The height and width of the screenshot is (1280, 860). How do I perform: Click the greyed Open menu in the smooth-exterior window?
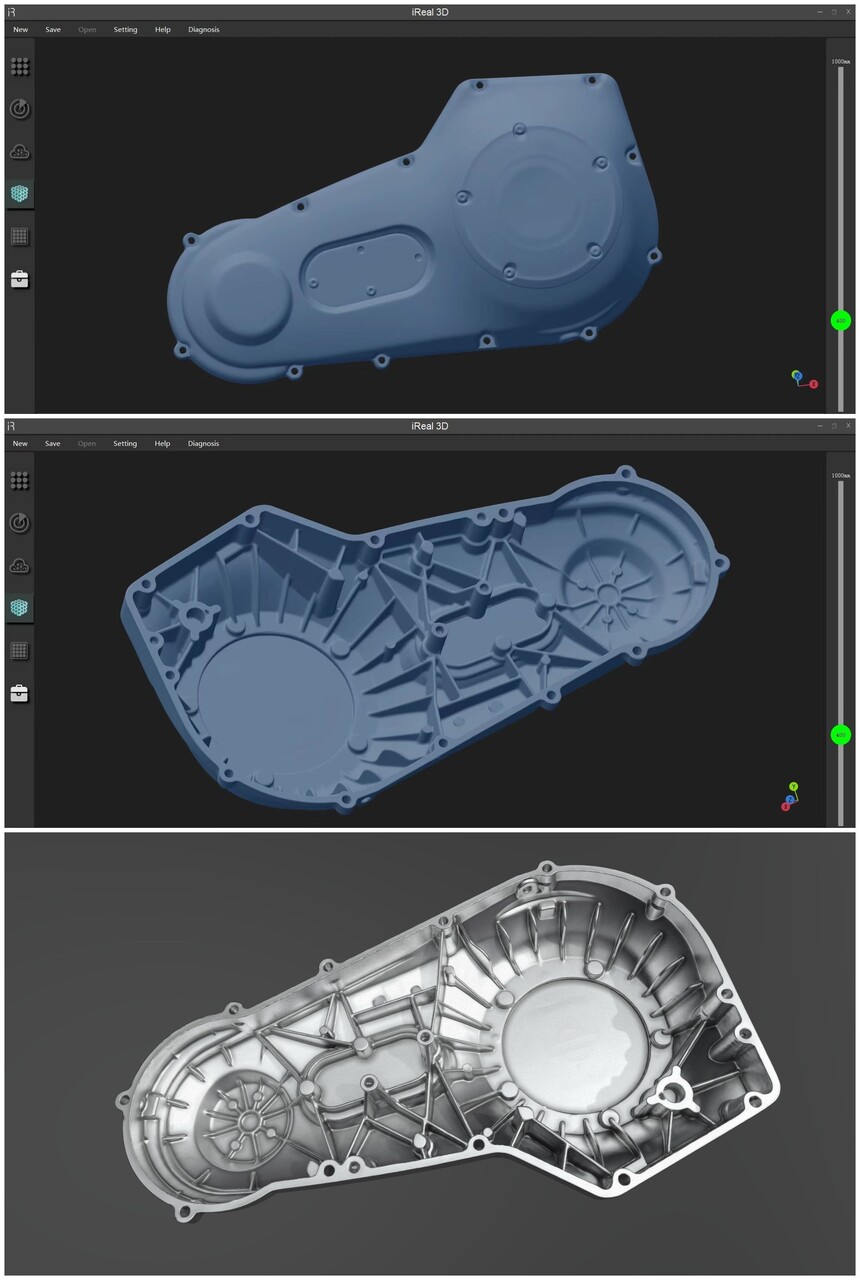(87, 30)
